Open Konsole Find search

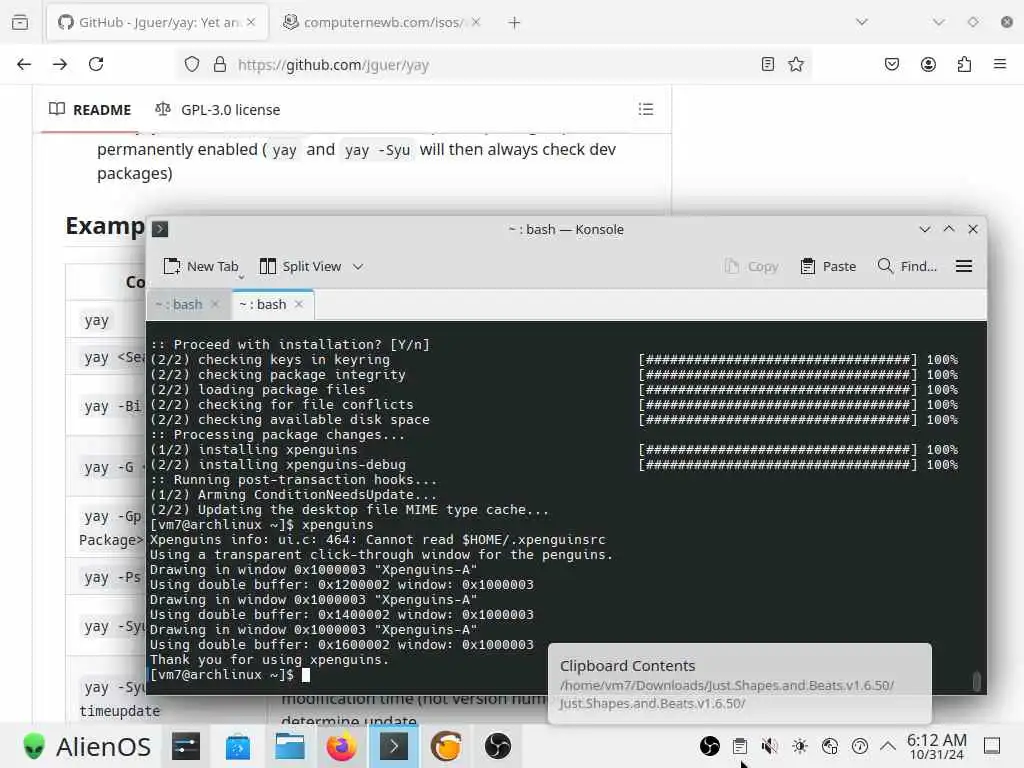coord(908,266)
